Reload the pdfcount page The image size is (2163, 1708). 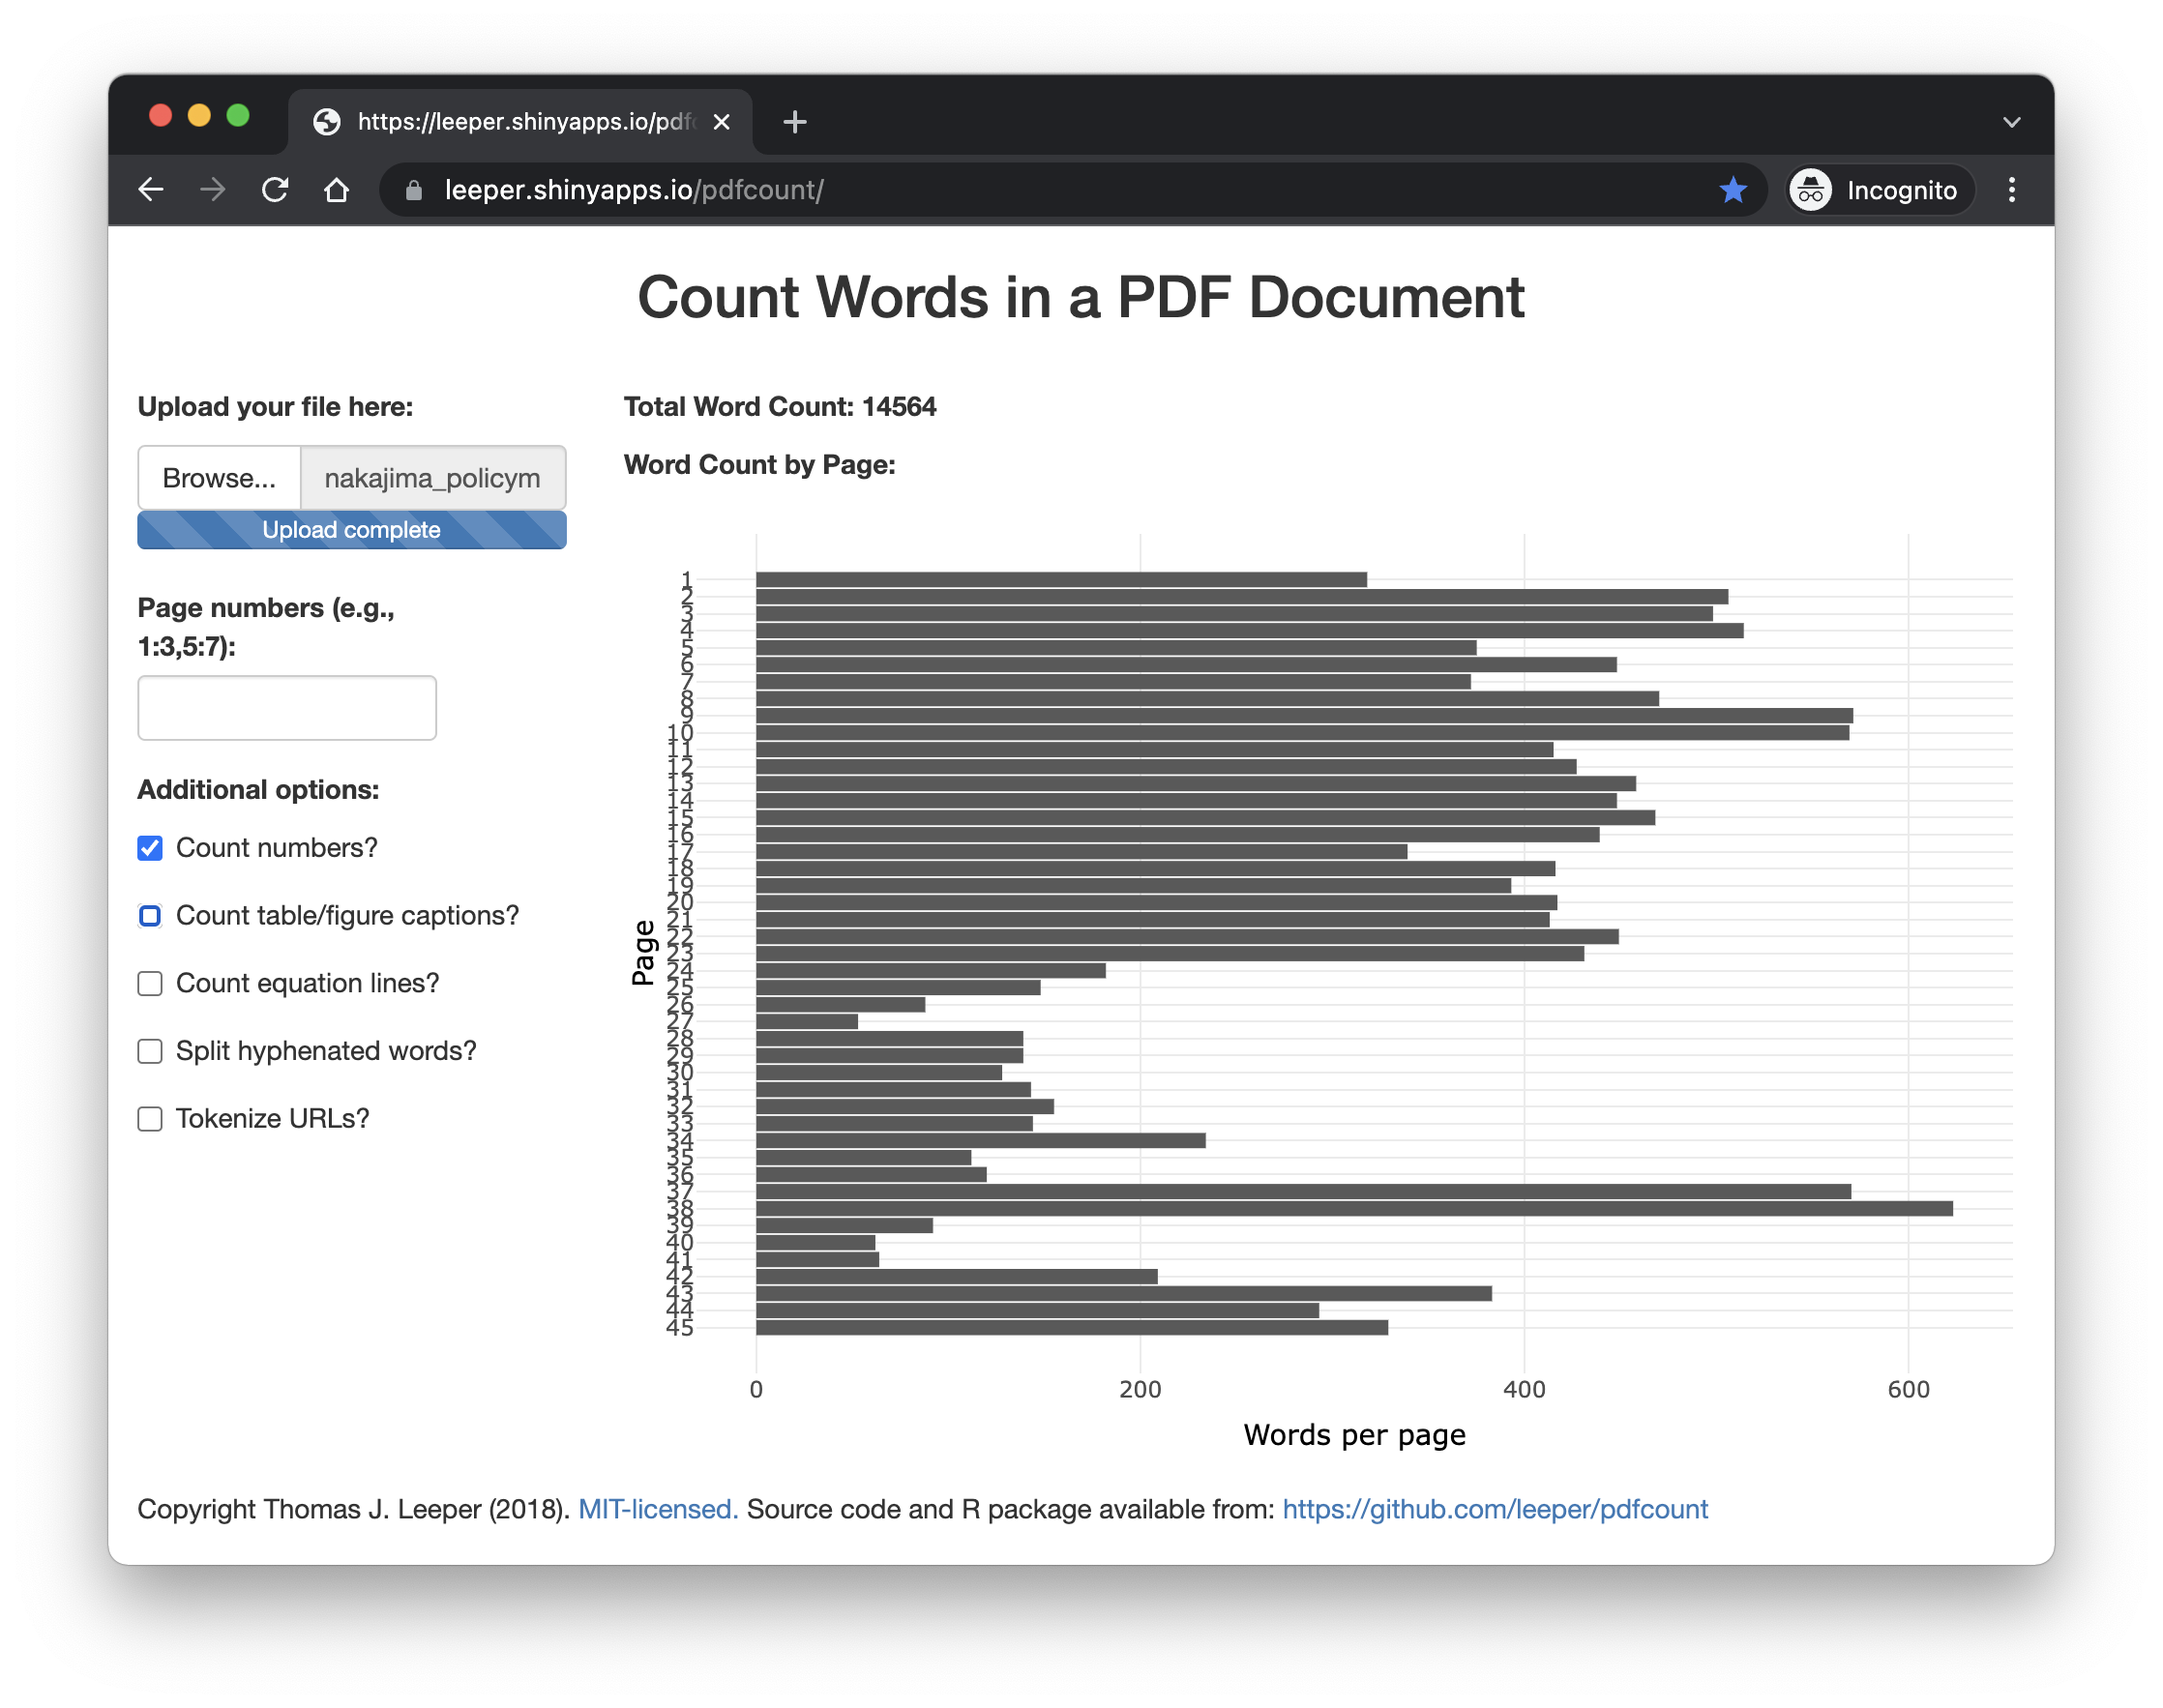(x=275, y=190)
